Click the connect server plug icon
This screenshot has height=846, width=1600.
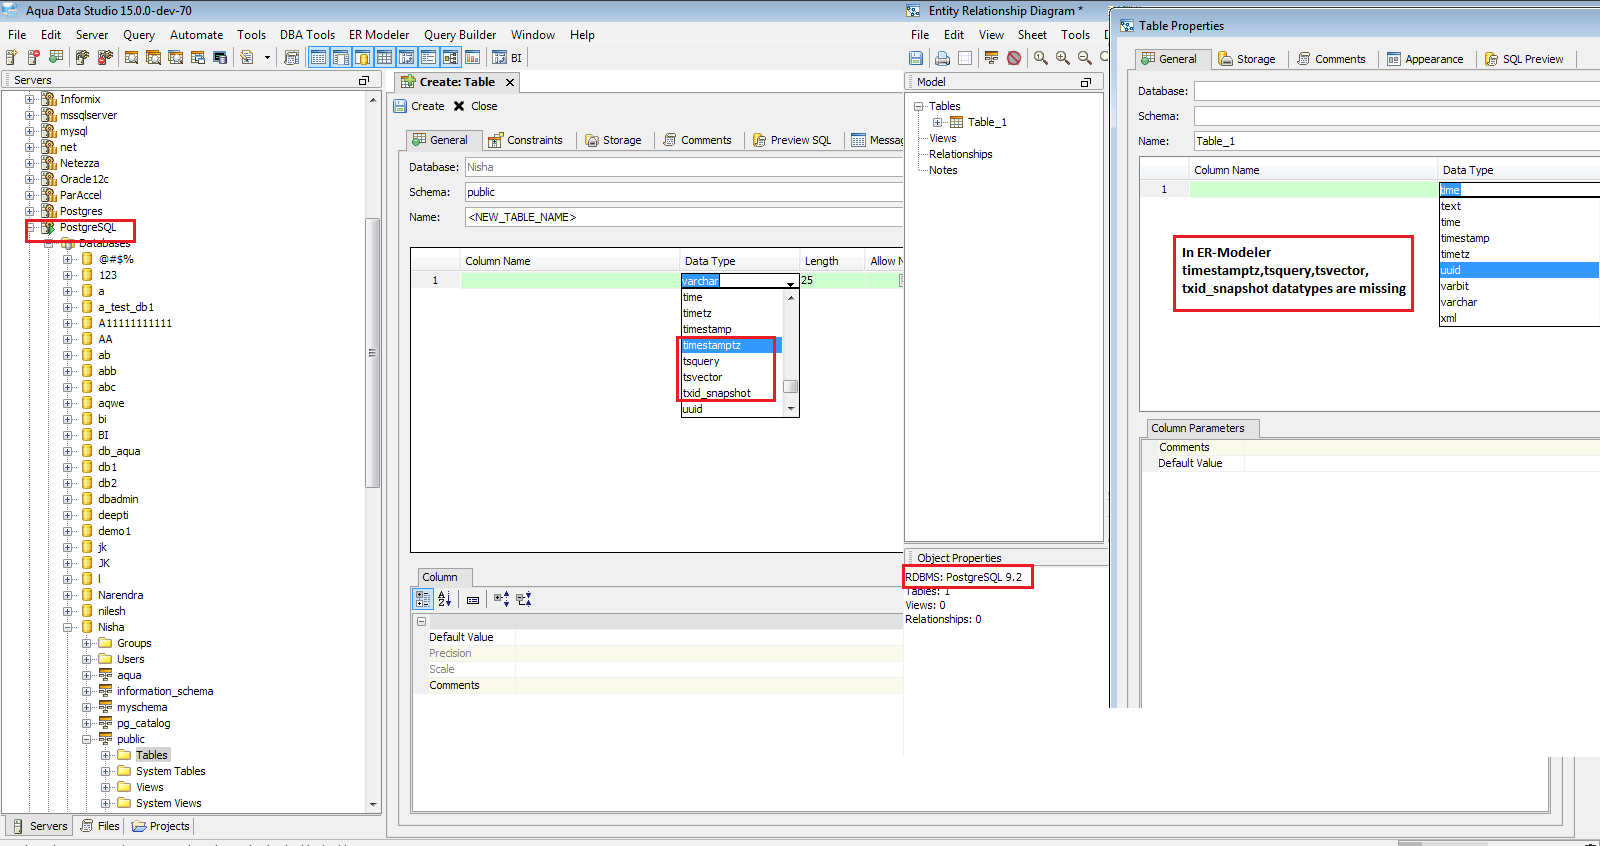coord(82,57)
